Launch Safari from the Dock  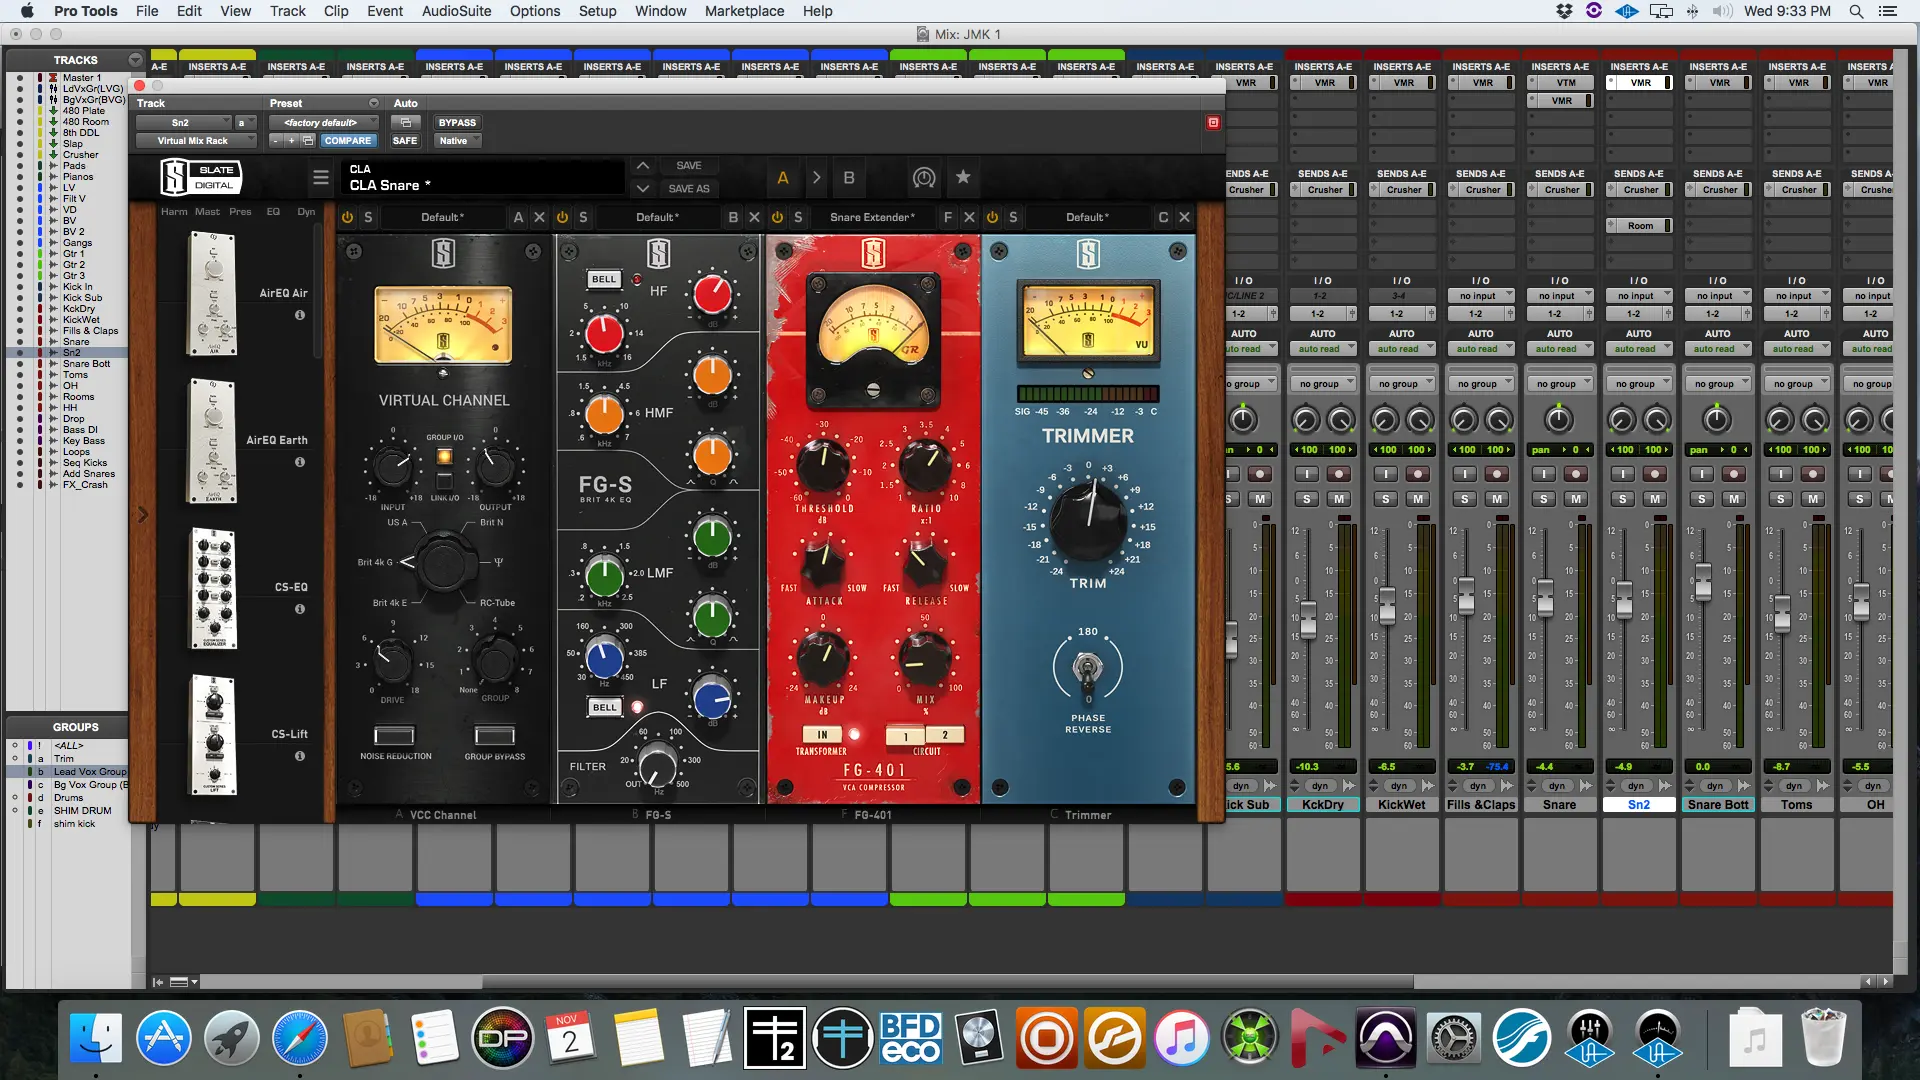(x=299, y=1037)
